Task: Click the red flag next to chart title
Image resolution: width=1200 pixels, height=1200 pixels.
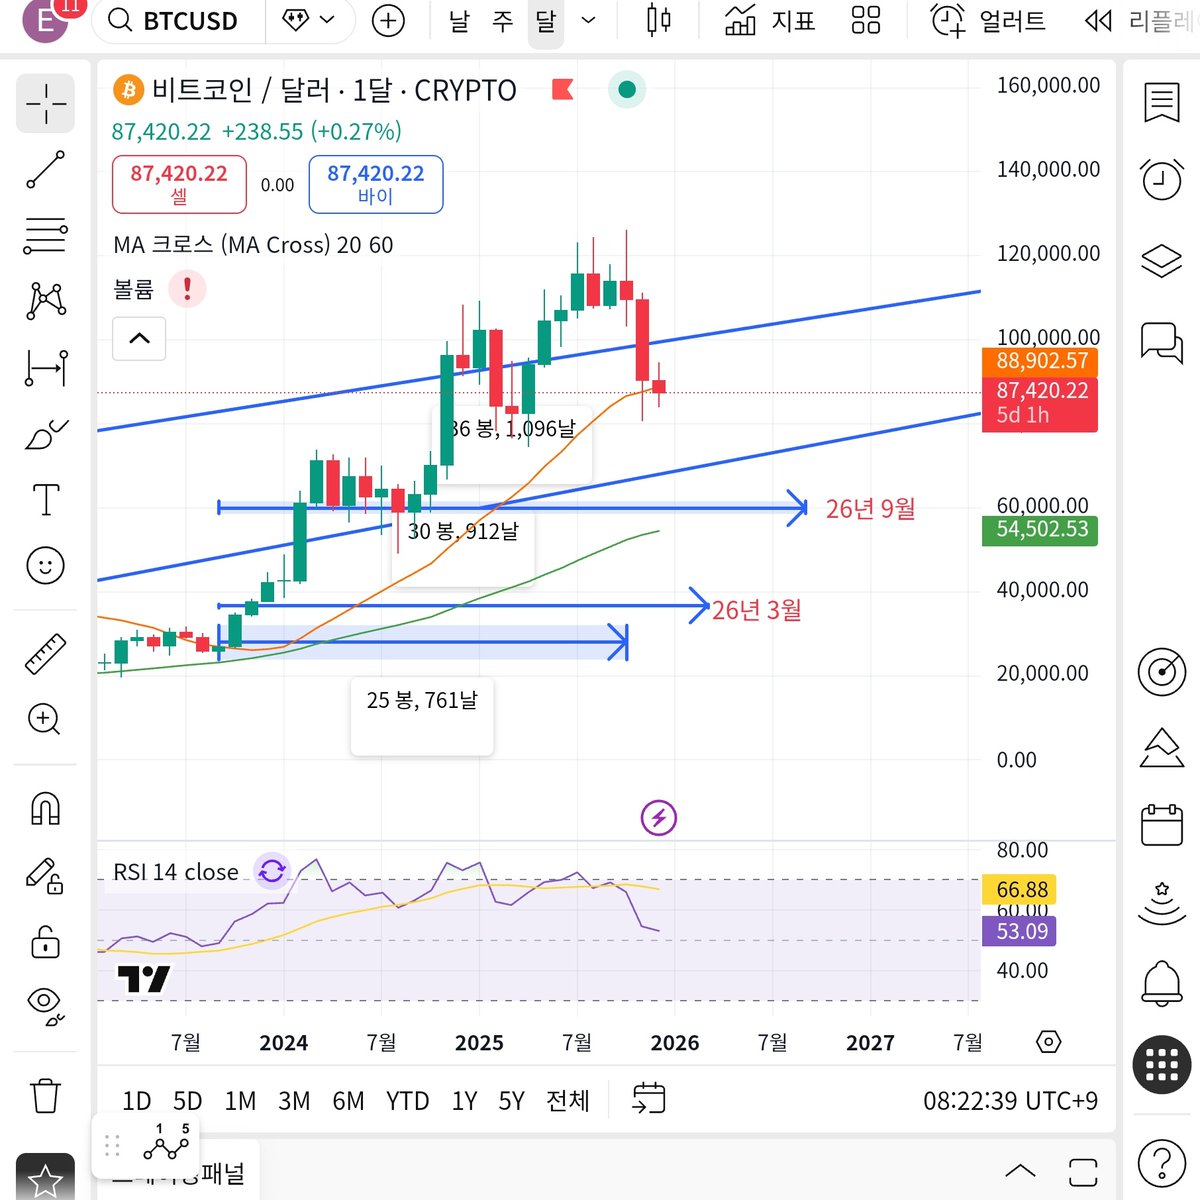Action: tap(562, 90)
